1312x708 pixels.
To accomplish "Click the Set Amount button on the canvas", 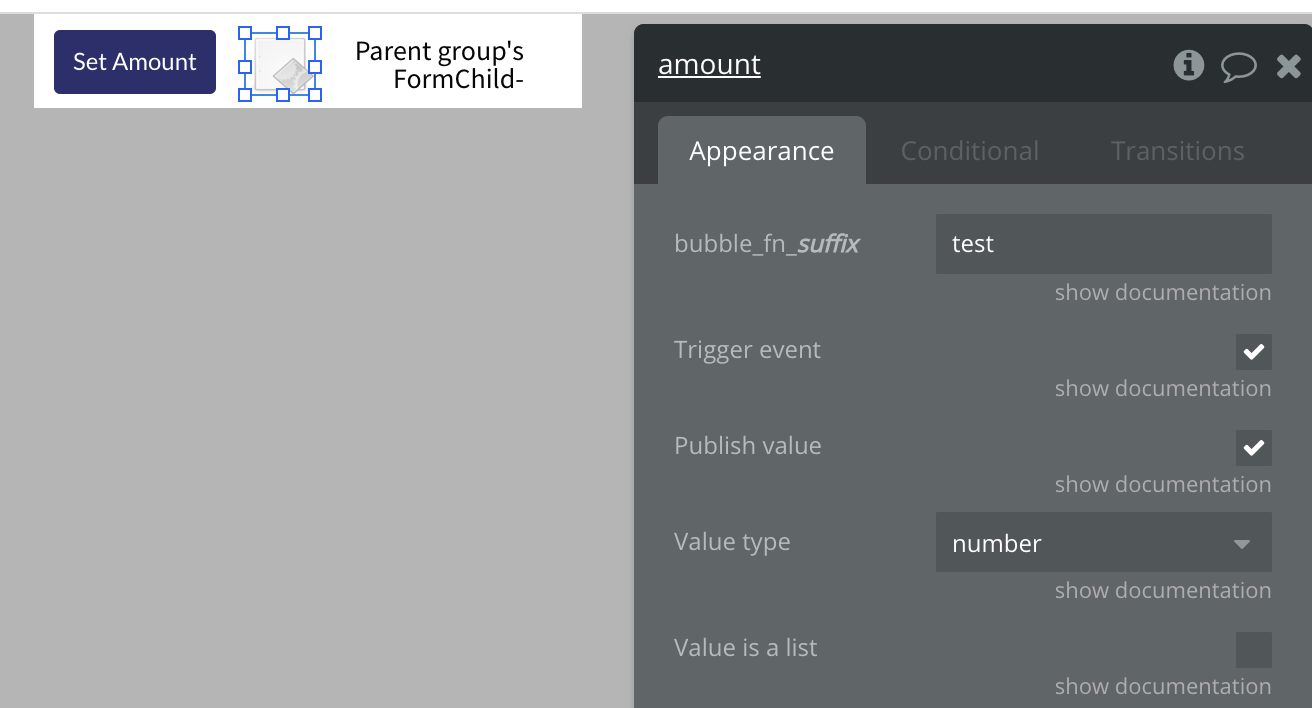I will [x=135, y=62].
